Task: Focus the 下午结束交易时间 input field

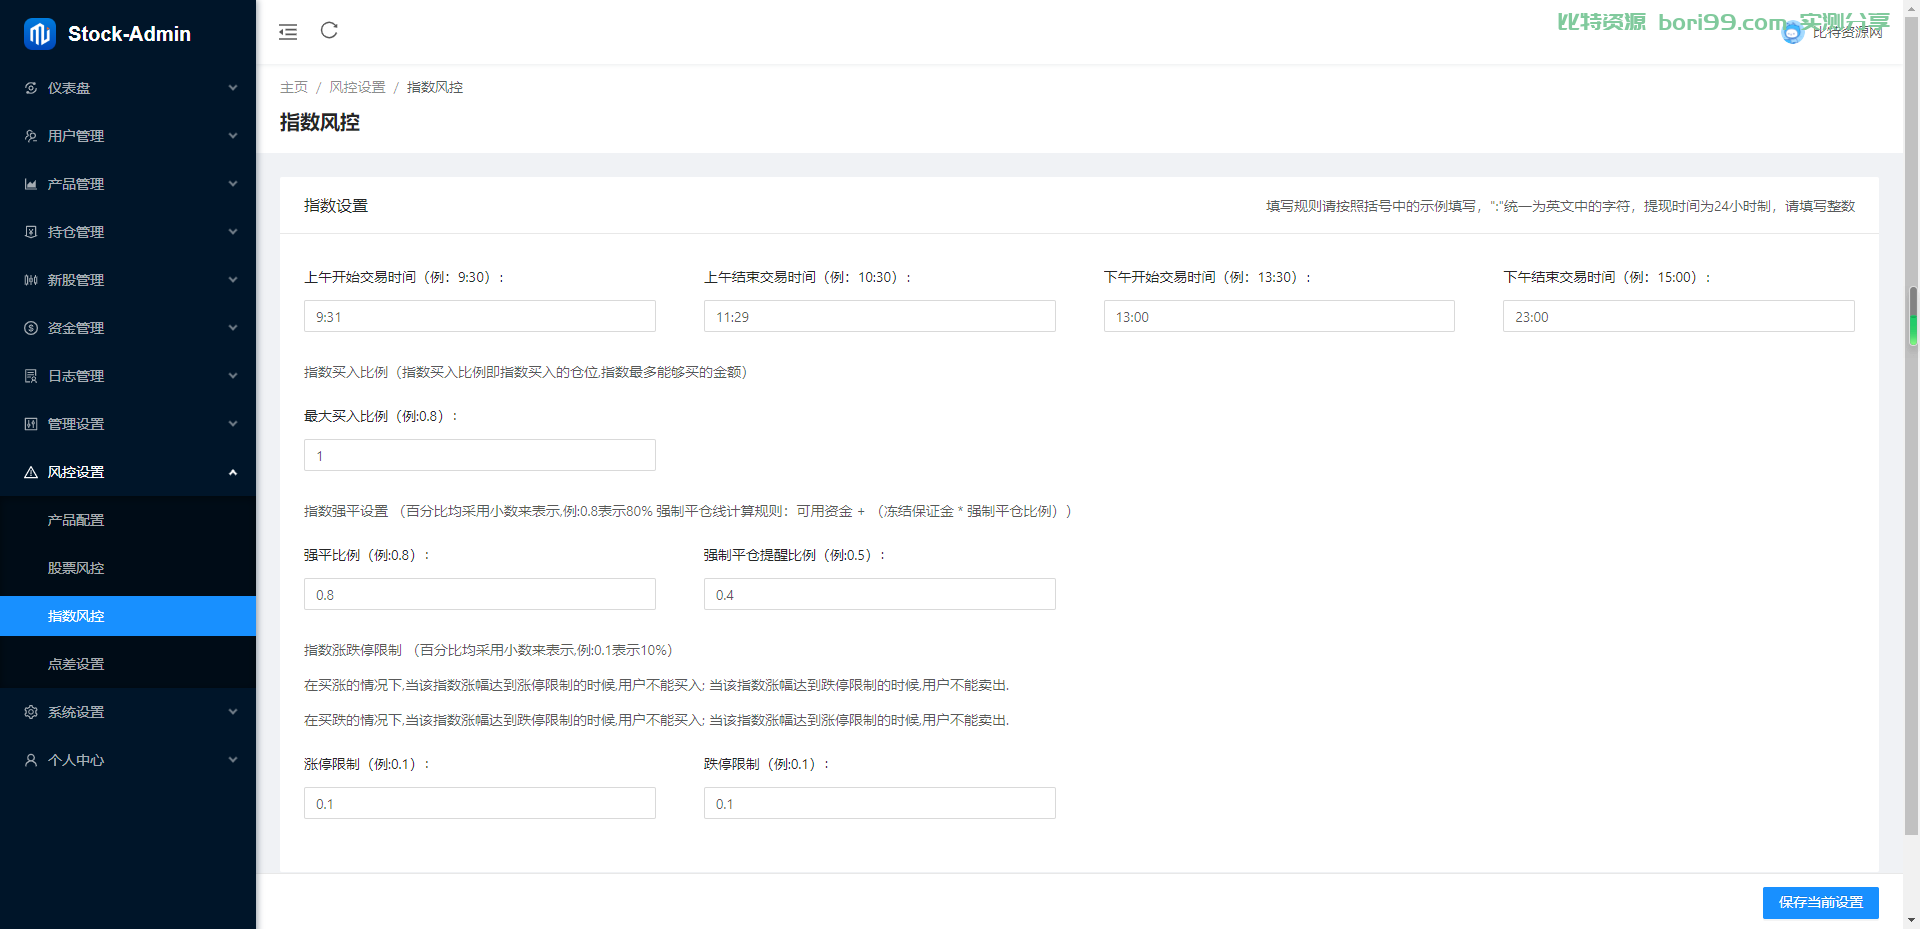Action: [x=1679, y=316]
